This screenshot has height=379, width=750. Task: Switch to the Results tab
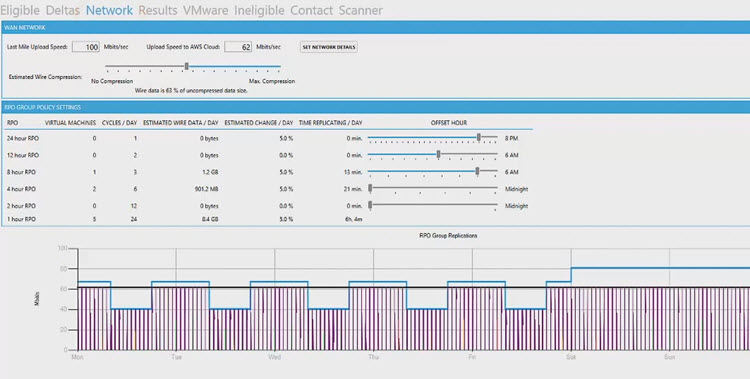(158, 10)
